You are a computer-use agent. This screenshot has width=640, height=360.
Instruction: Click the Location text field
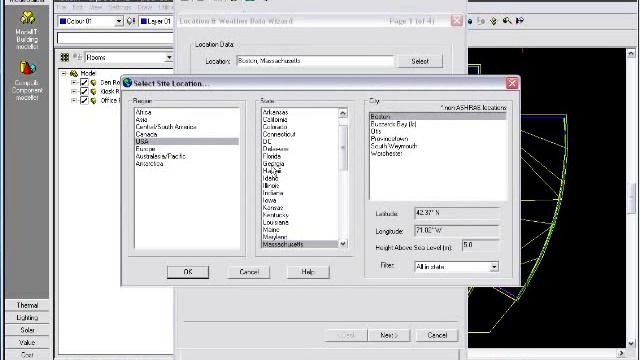[x=315, y=61]
